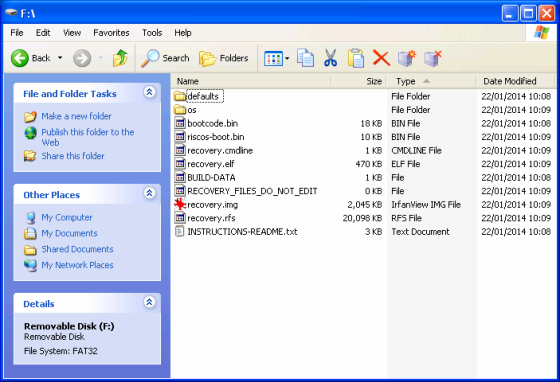Select the INSTRUCTIONS-README.txt document icon
Image resolution: width=560 pixels, height=382 pixels.
coord(180,231)
